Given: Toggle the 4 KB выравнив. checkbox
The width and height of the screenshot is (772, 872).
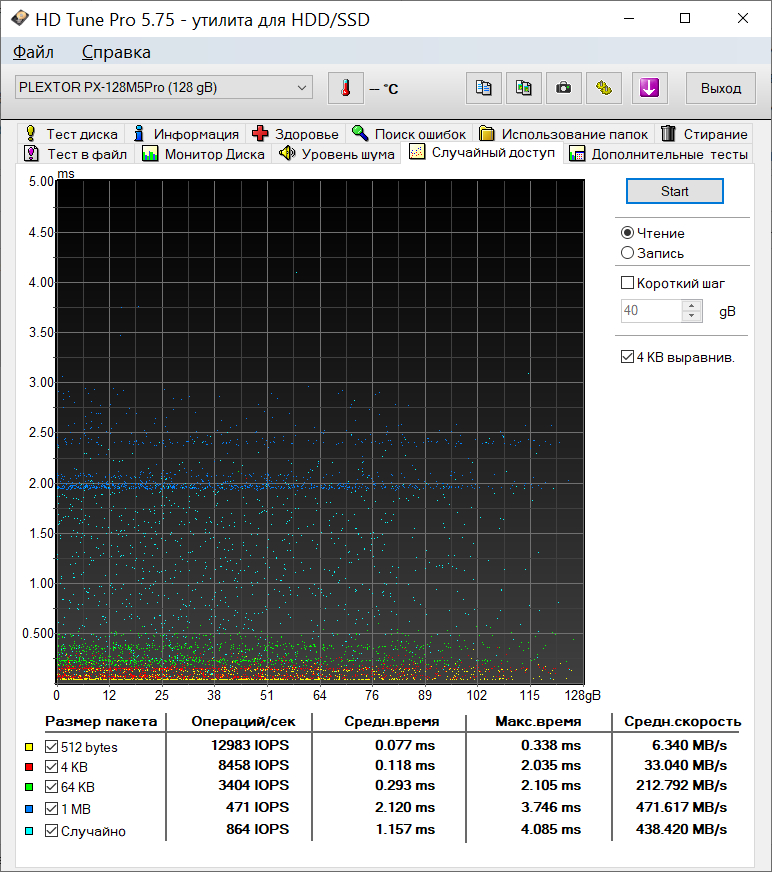Looking at the screenshot, I should [627, 357].
